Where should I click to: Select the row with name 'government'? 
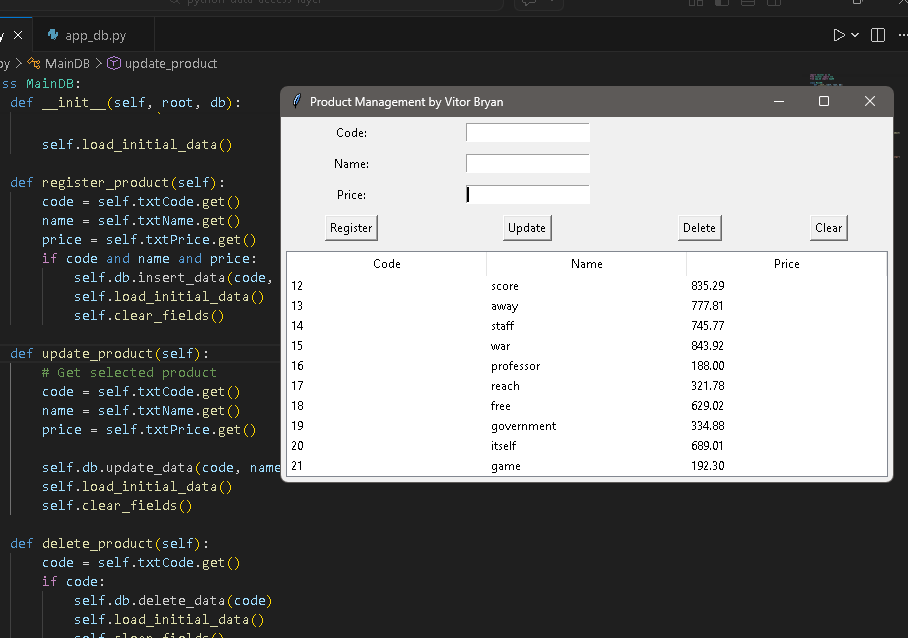click(587, 426)
